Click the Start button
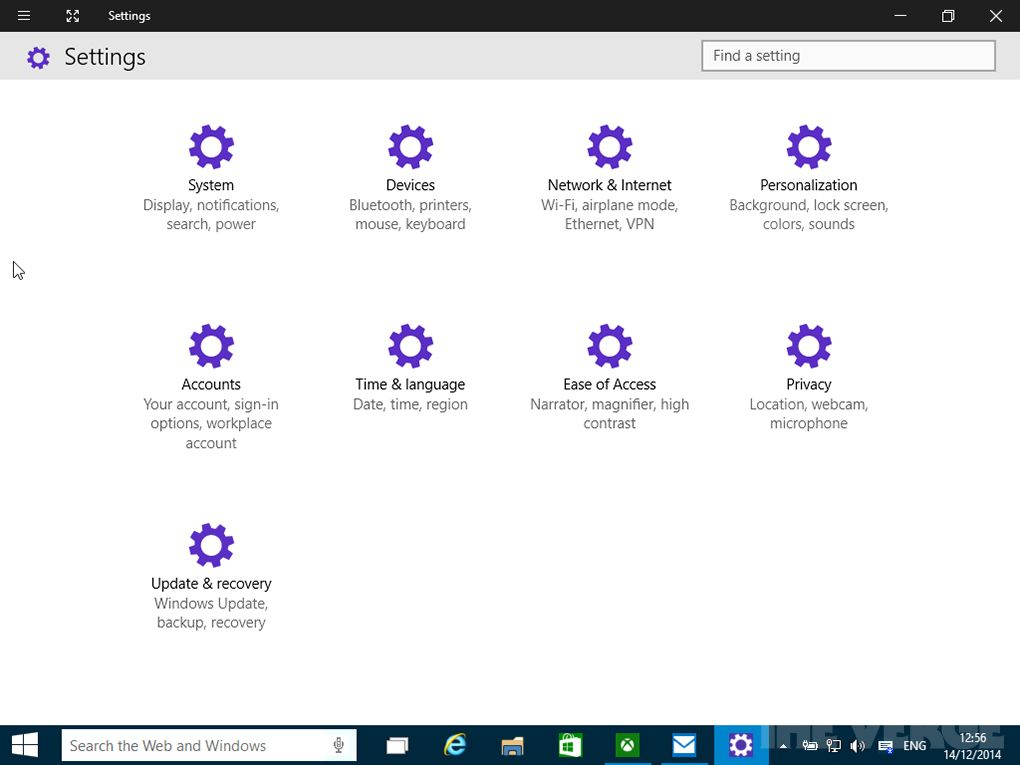This screenshot has height=765, width=1020. point(23,745)
